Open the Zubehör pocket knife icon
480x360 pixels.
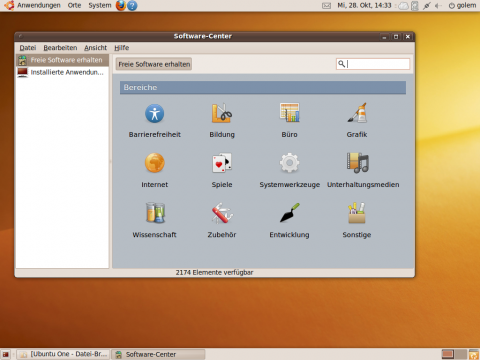pos(222,213)
